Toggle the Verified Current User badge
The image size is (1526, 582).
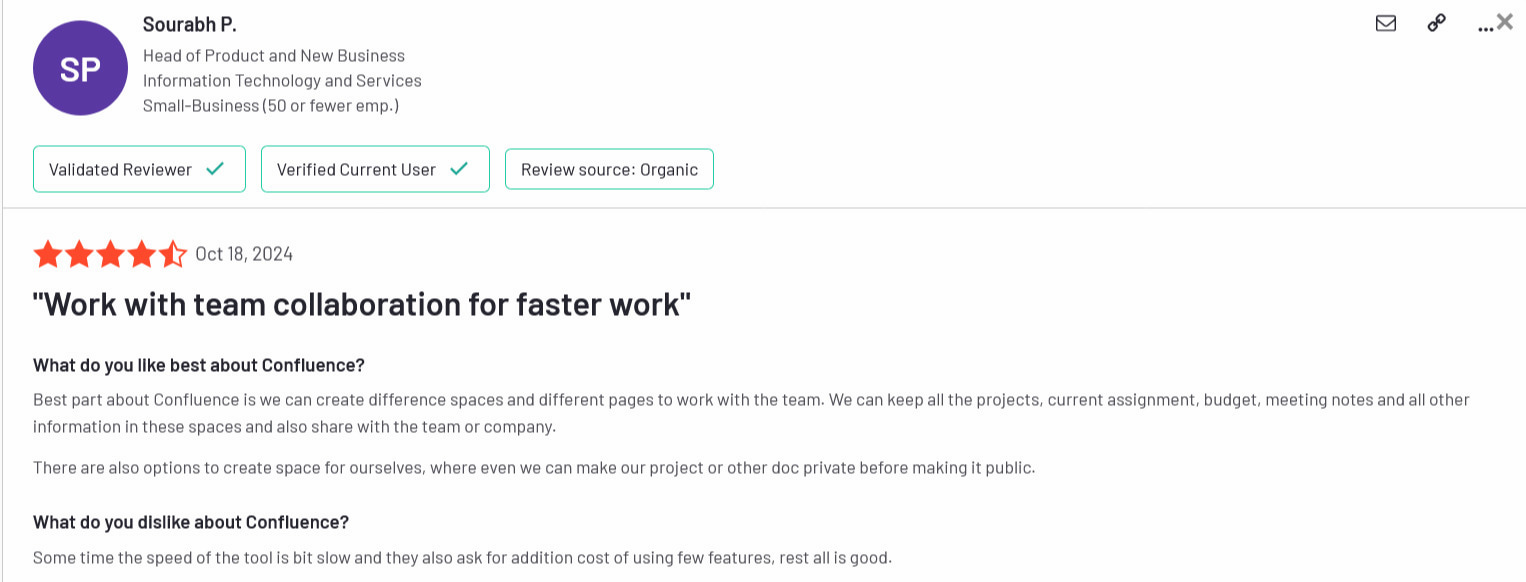pyautogui.click(x=375, y=169)
